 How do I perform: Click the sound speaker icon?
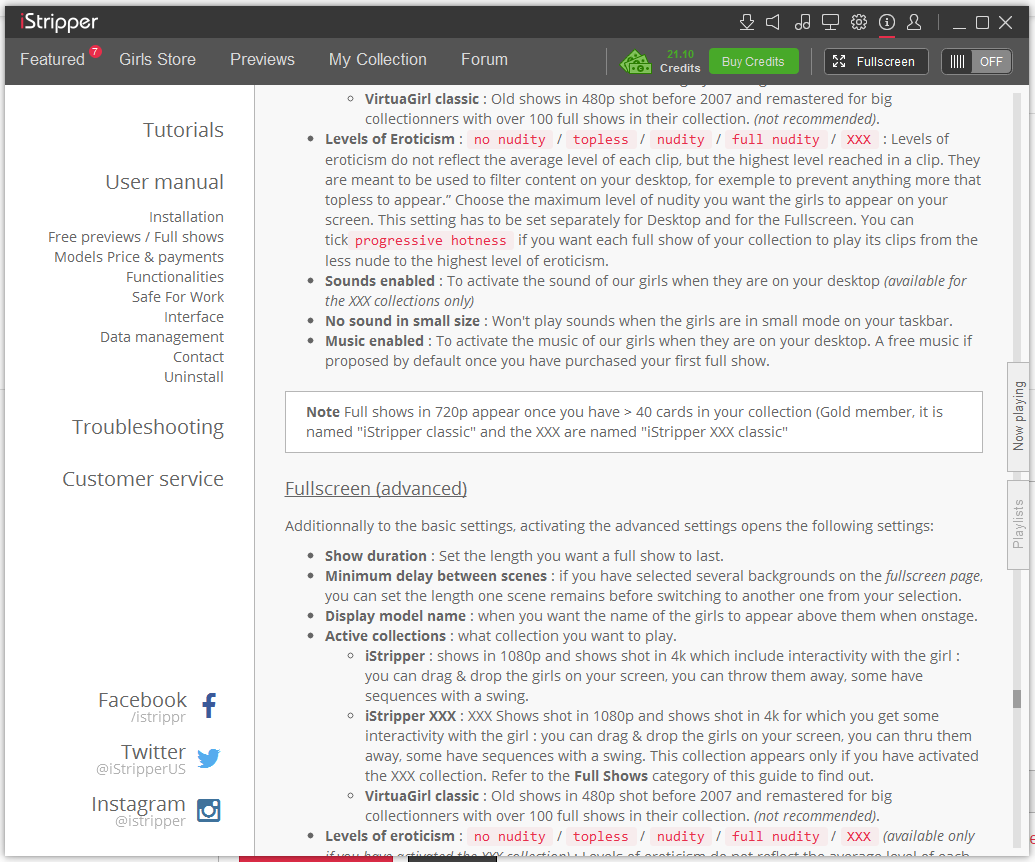pyautogui.click(x=773, y=22)
